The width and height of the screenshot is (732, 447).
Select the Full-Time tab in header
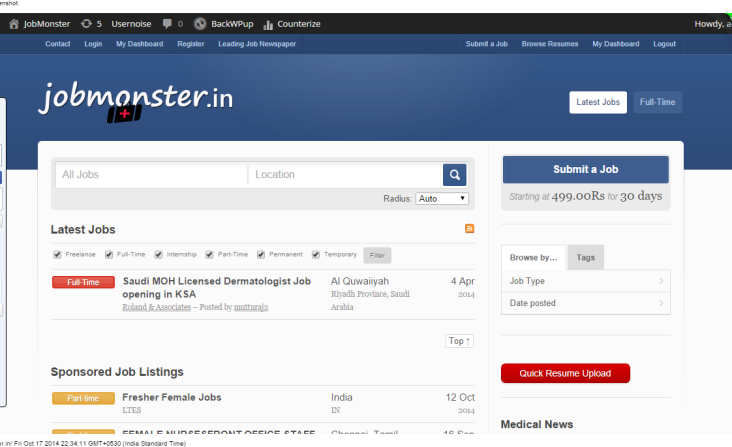click(657, 102)
